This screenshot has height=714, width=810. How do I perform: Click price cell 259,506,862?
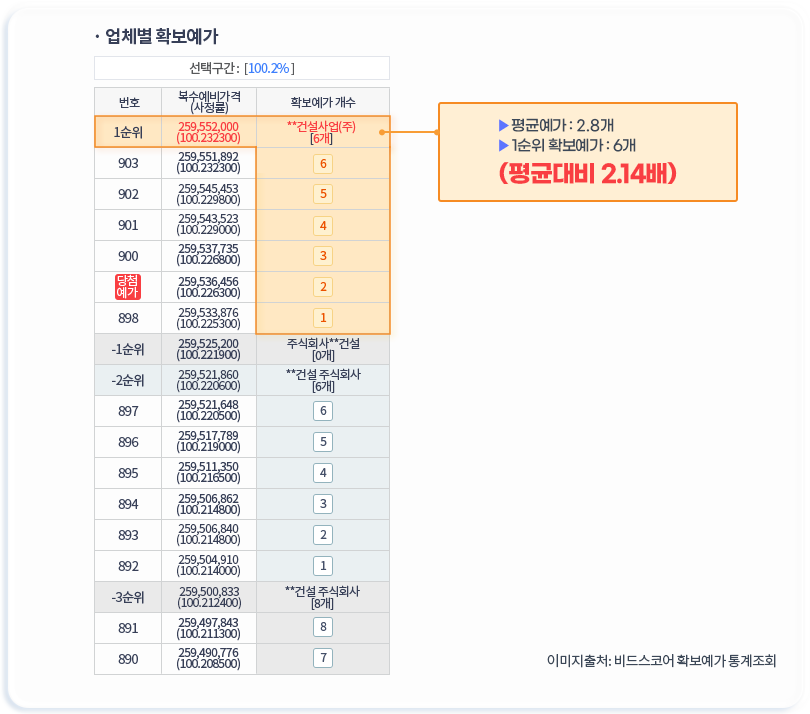point(208,504)
